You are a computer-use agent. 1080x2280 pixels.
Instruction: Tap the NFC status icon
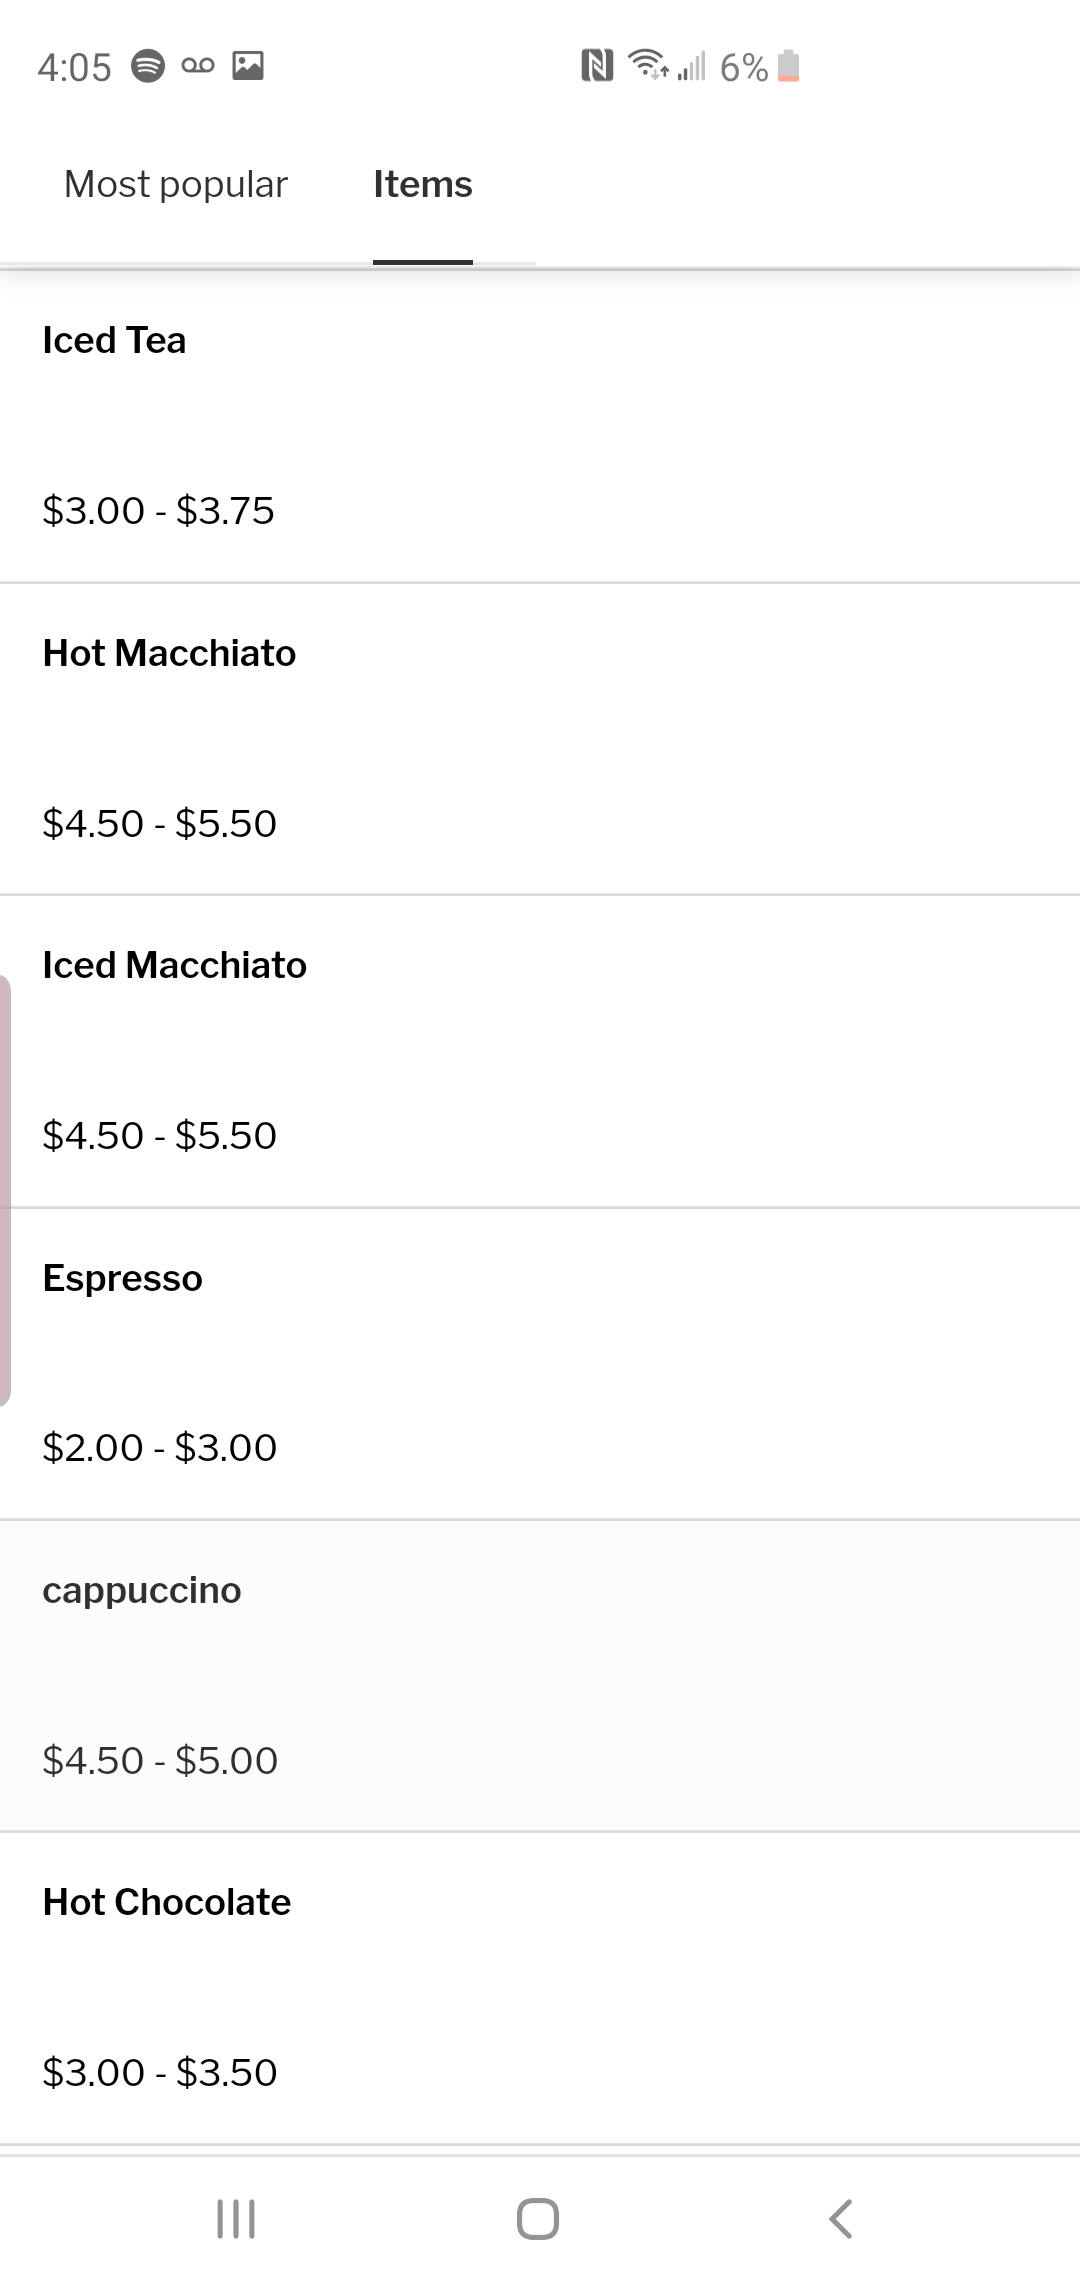pyautogui.click(x=597, y=66)
